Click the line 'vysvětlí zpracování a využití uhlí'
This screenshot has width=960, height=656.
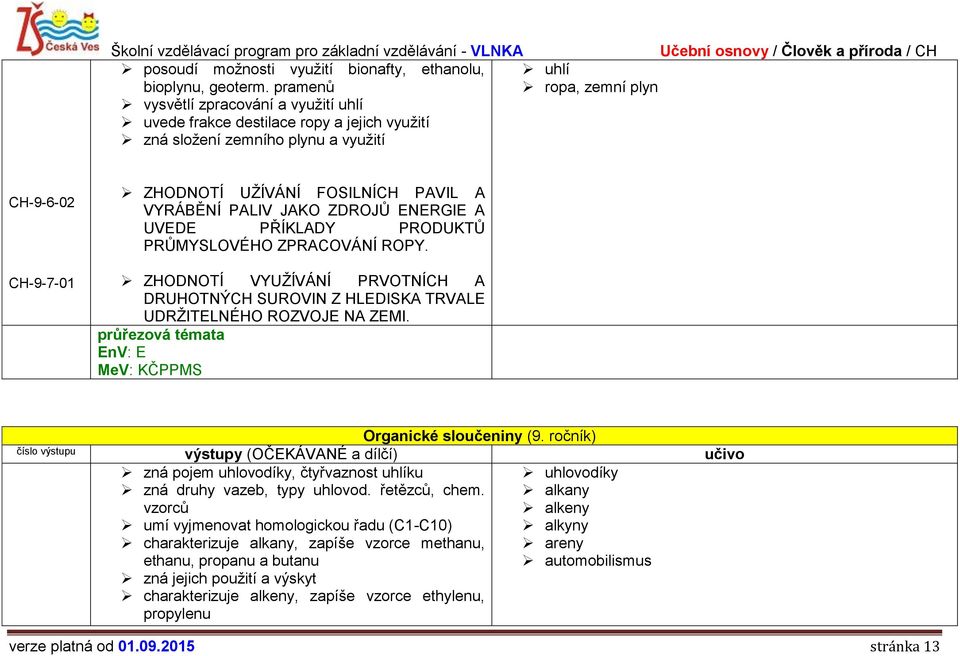[253, 105]
